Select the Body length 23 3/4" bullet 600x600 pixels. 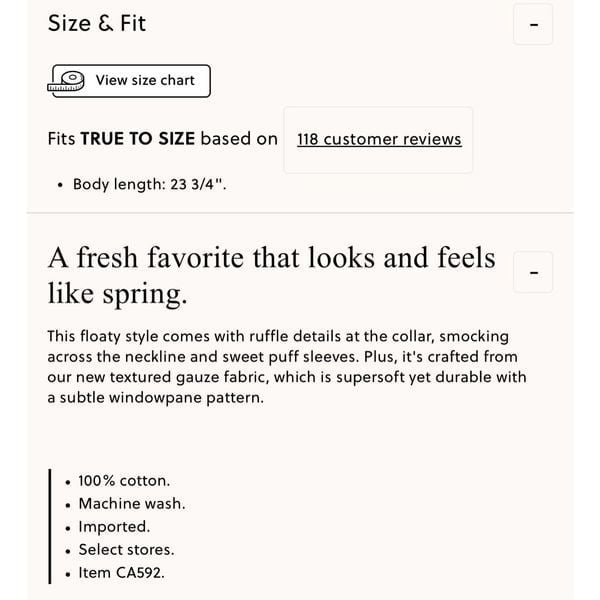150,184
